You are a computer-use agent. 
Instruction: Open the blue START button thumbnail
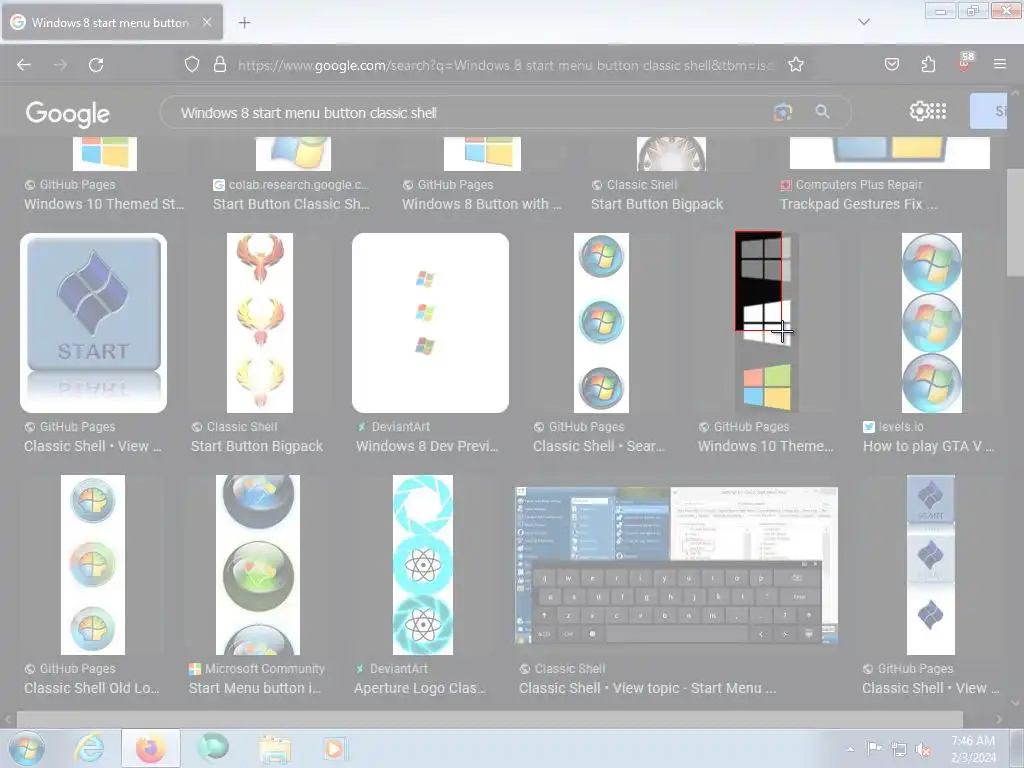pyautogui.click(x=93, y=323)
